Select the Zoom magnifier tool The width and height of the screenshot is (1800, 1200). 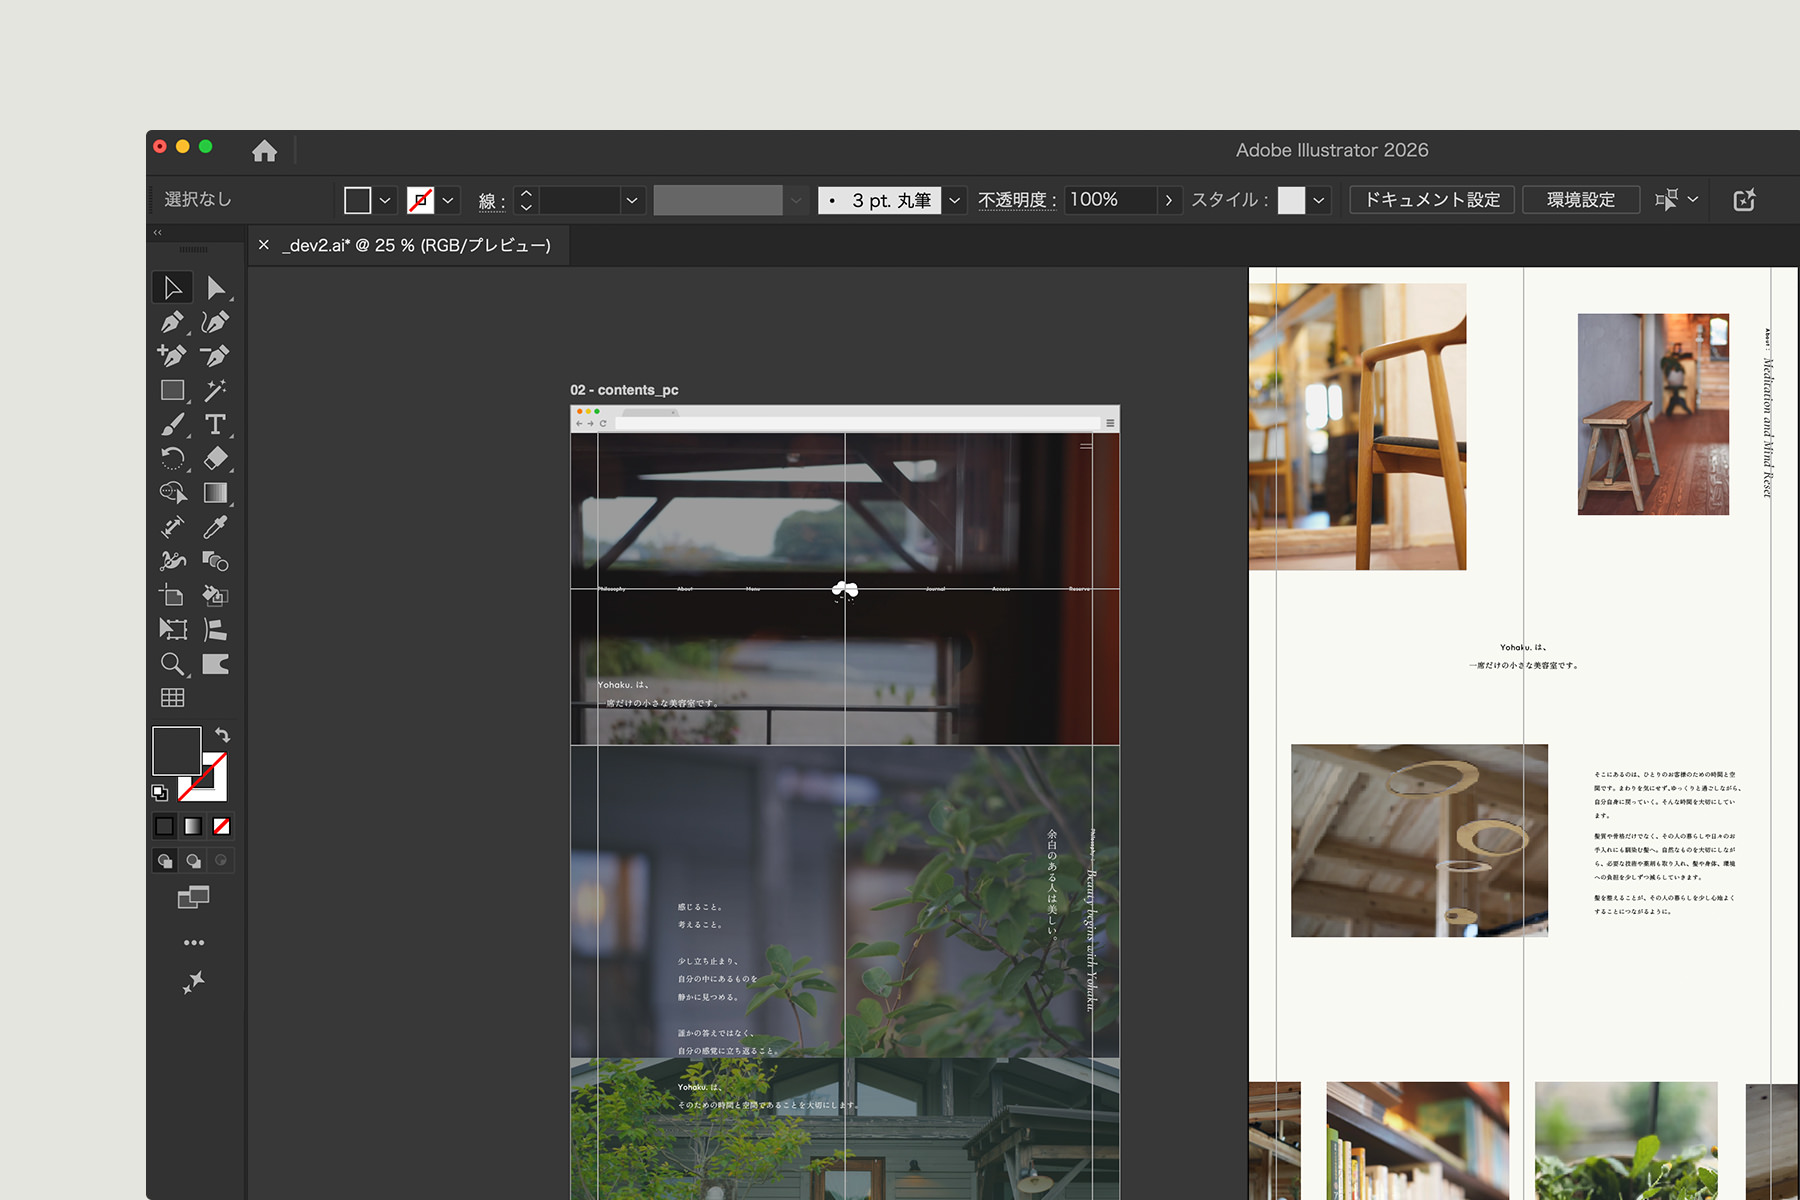click(x=172, y=664)
